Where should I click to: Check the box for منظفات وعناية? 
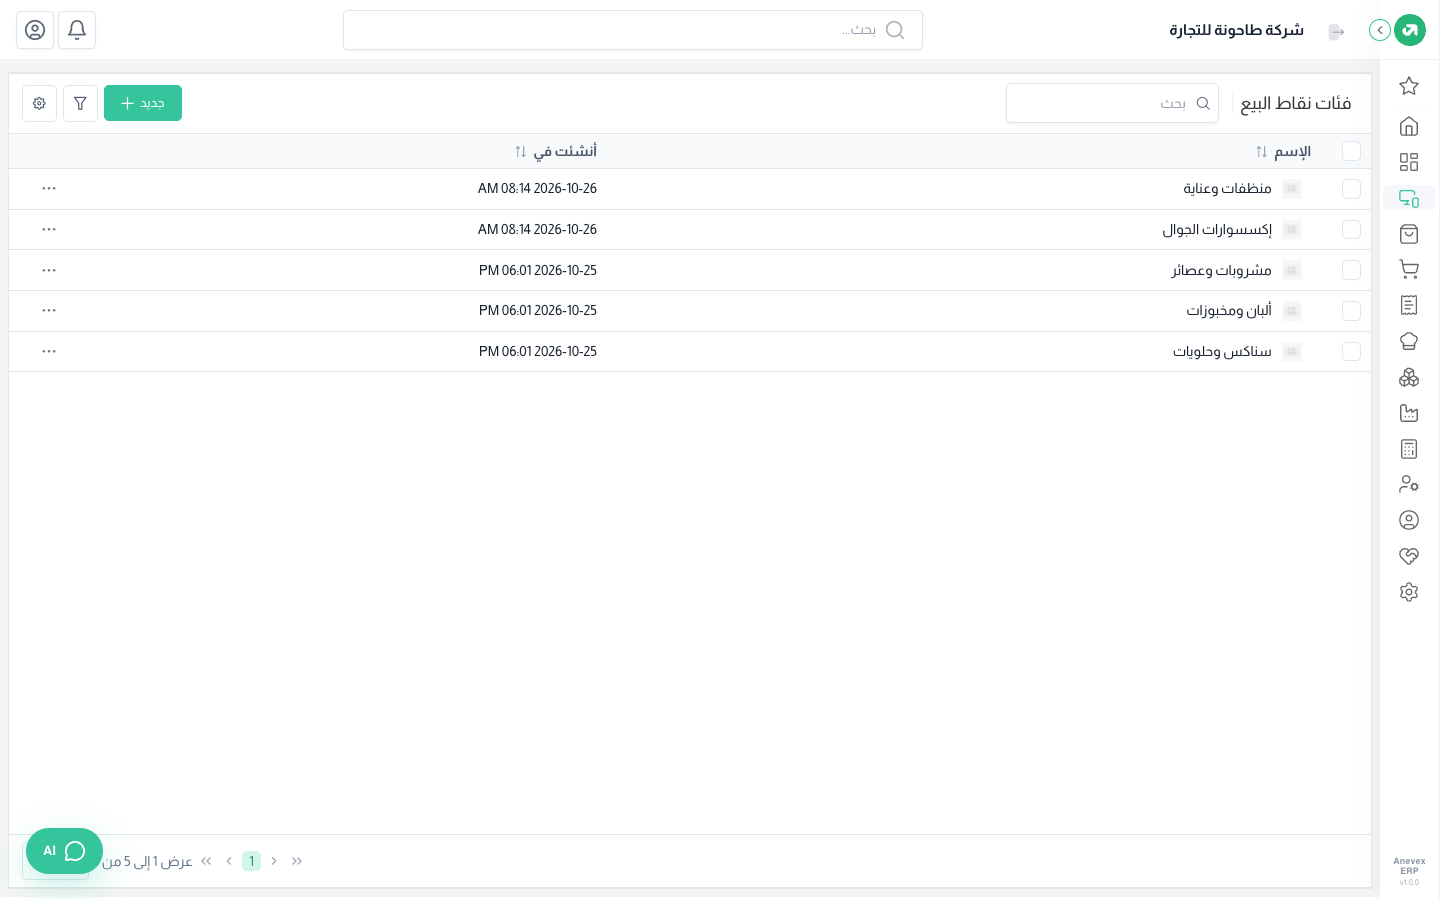click(1351, 189)
